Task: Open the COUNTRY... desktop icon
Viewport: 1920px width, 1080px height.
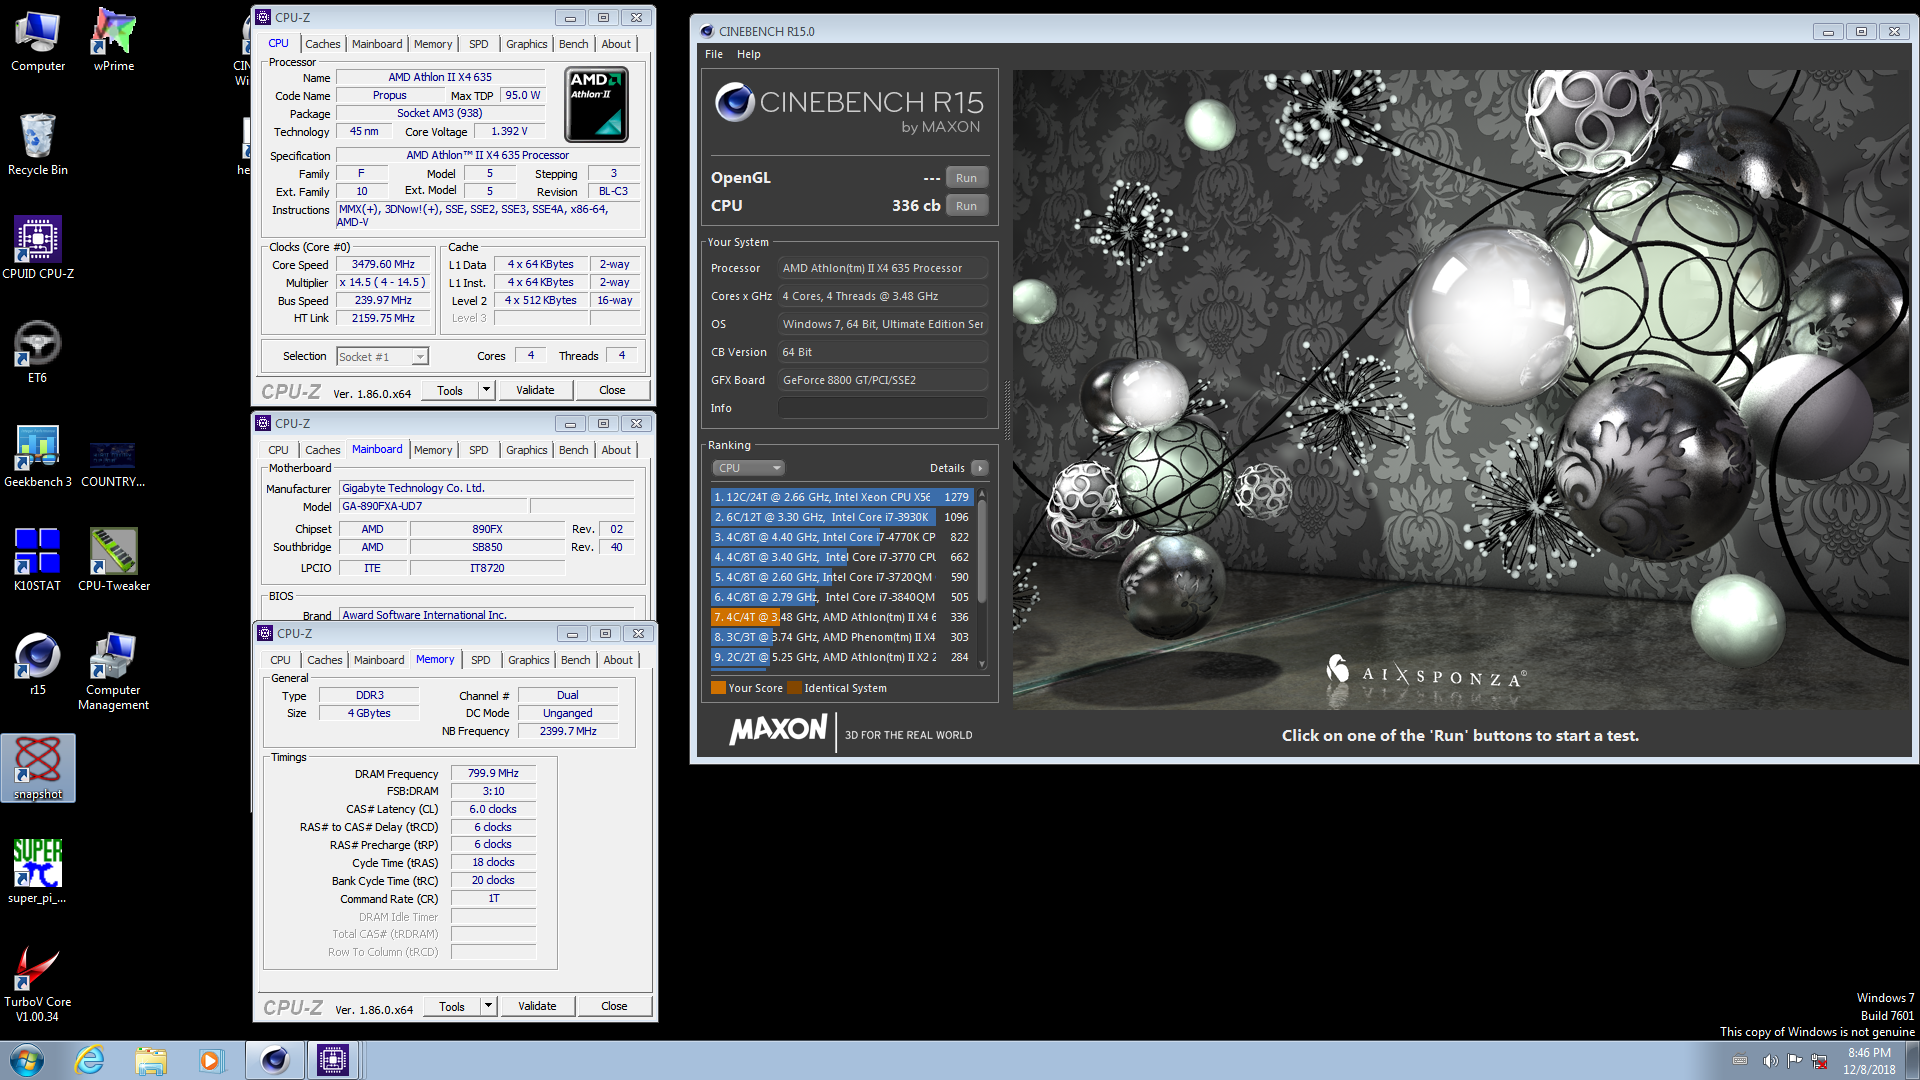Action: [x=113, y=463]
